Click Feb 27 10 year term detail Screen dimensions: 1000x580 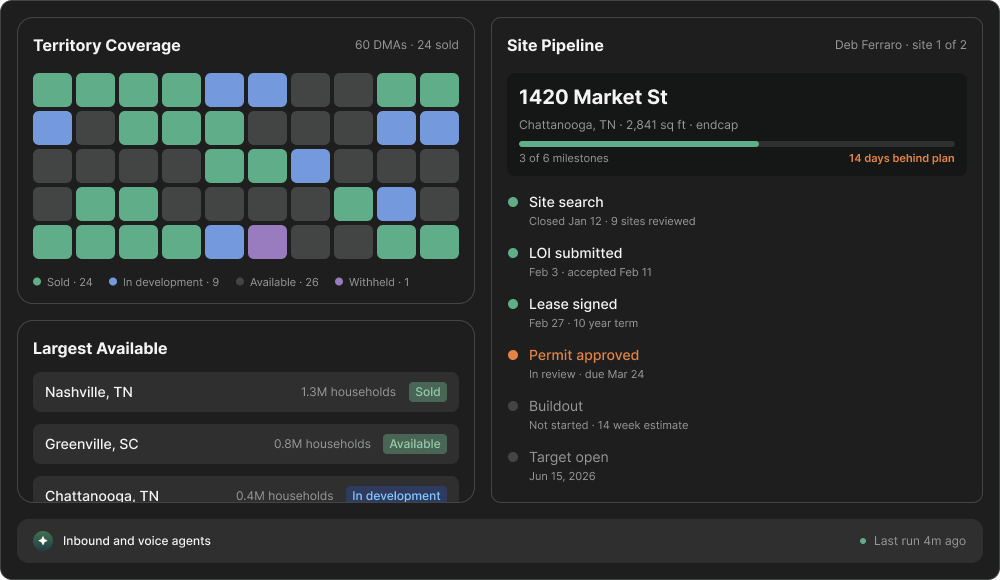tap(583, 323)
